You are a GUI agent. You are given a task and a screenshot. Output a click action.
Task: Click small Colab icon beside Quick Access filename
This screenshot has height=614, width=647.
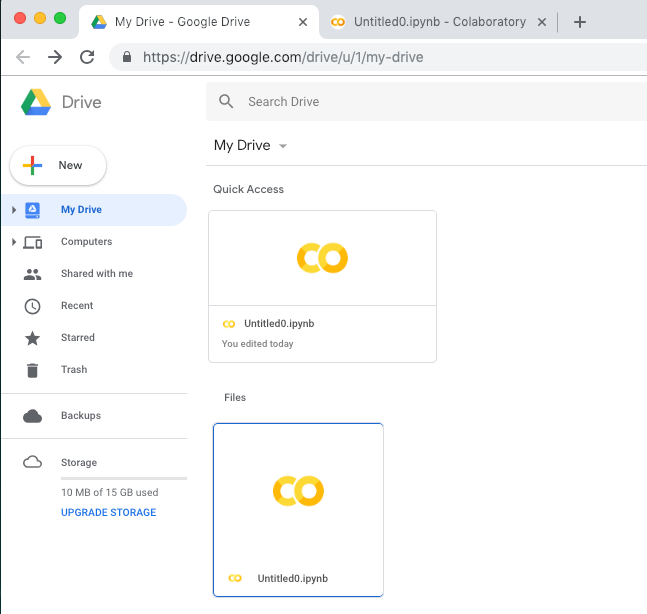point(229,324)
